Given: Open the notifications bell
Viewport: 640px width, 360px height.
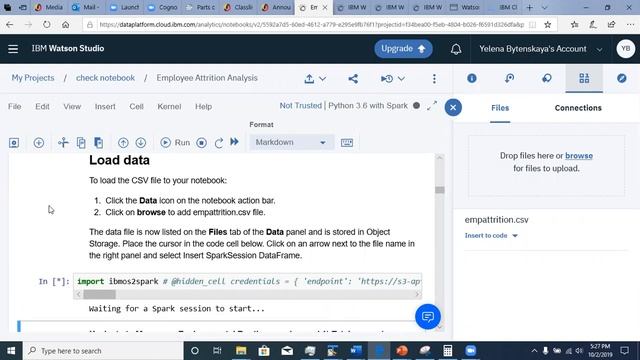Looking at the screenshot, I should click(456, 49).
